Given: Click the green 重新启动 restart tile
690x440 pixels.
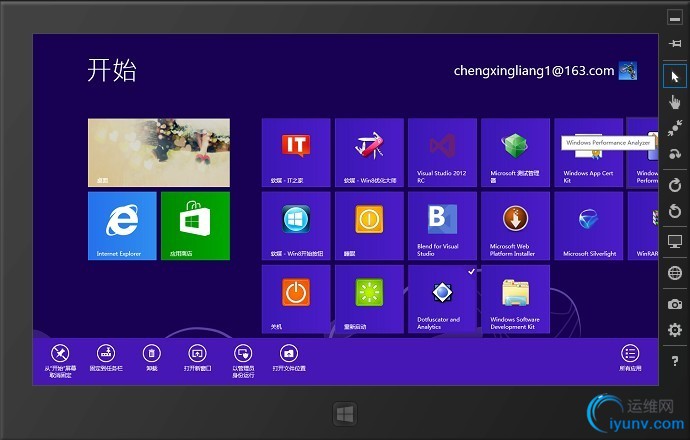Looking at the screenshot, I should coord(369,299).
